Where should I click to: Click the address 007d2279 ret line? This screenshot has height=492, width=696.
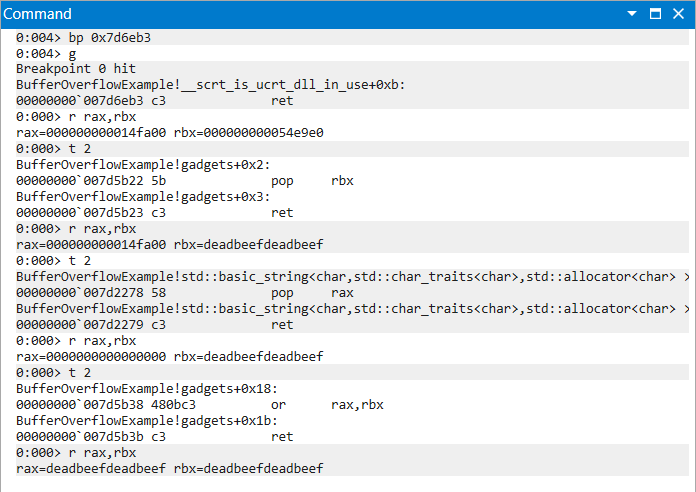(154, 325)
